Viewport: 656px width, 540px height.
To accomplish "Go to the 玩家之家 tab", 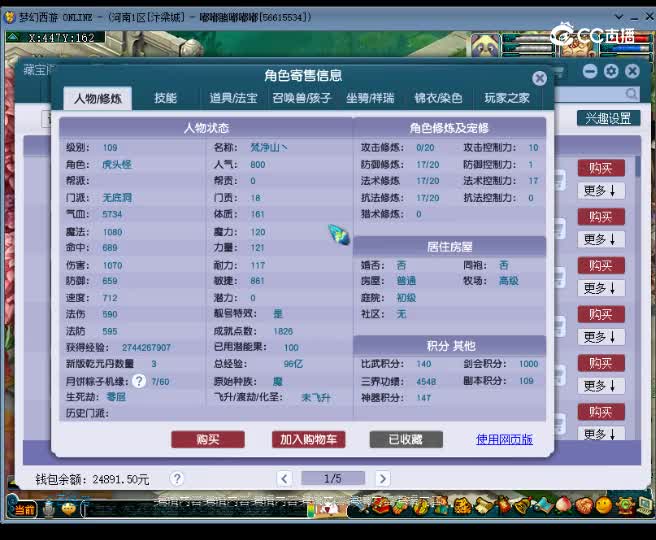I will click(x=507, y=99).
